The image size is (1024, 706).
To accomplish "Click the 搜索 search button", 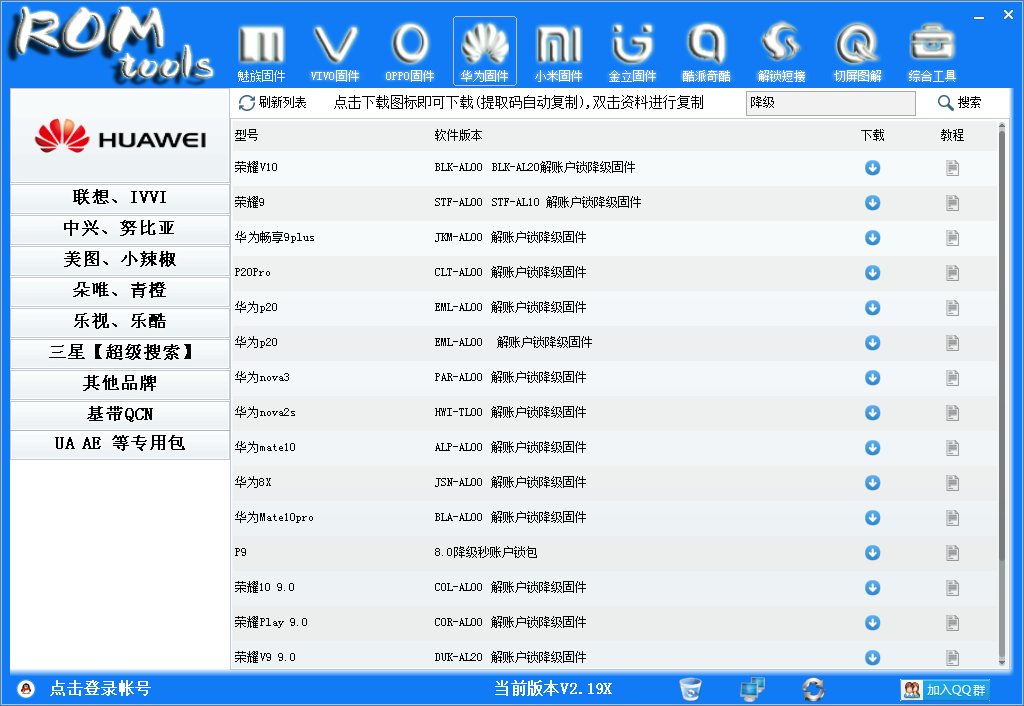I will point(959,103).
